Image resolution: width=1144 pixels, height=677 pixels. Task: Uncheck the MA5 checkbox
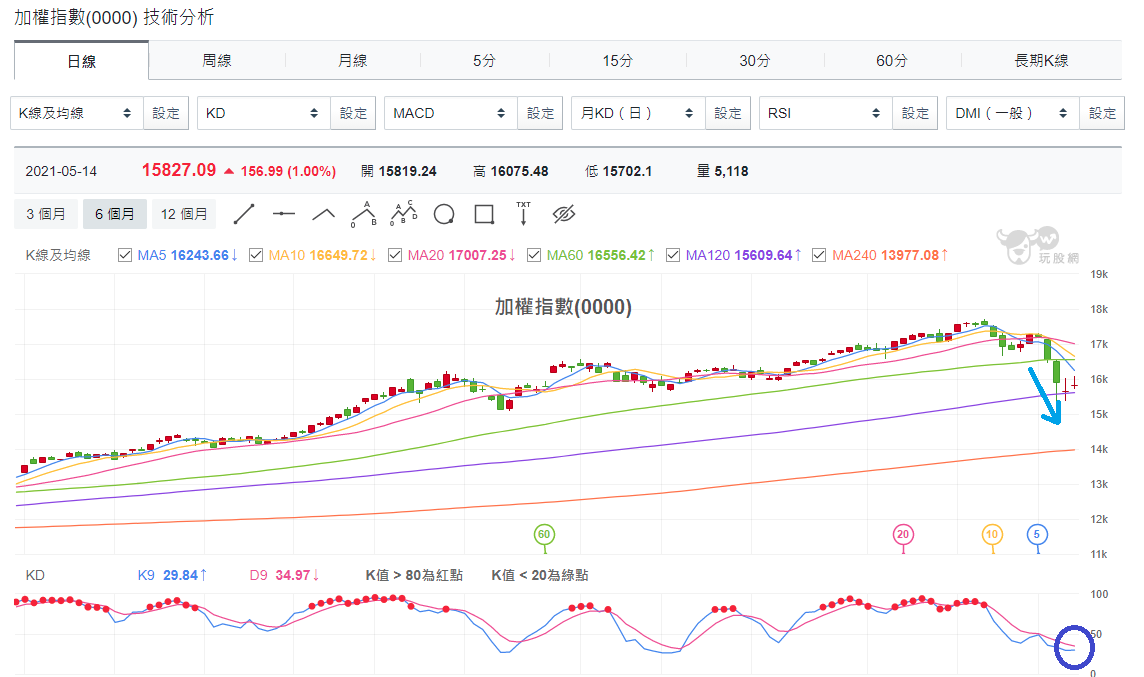point(125,255)
